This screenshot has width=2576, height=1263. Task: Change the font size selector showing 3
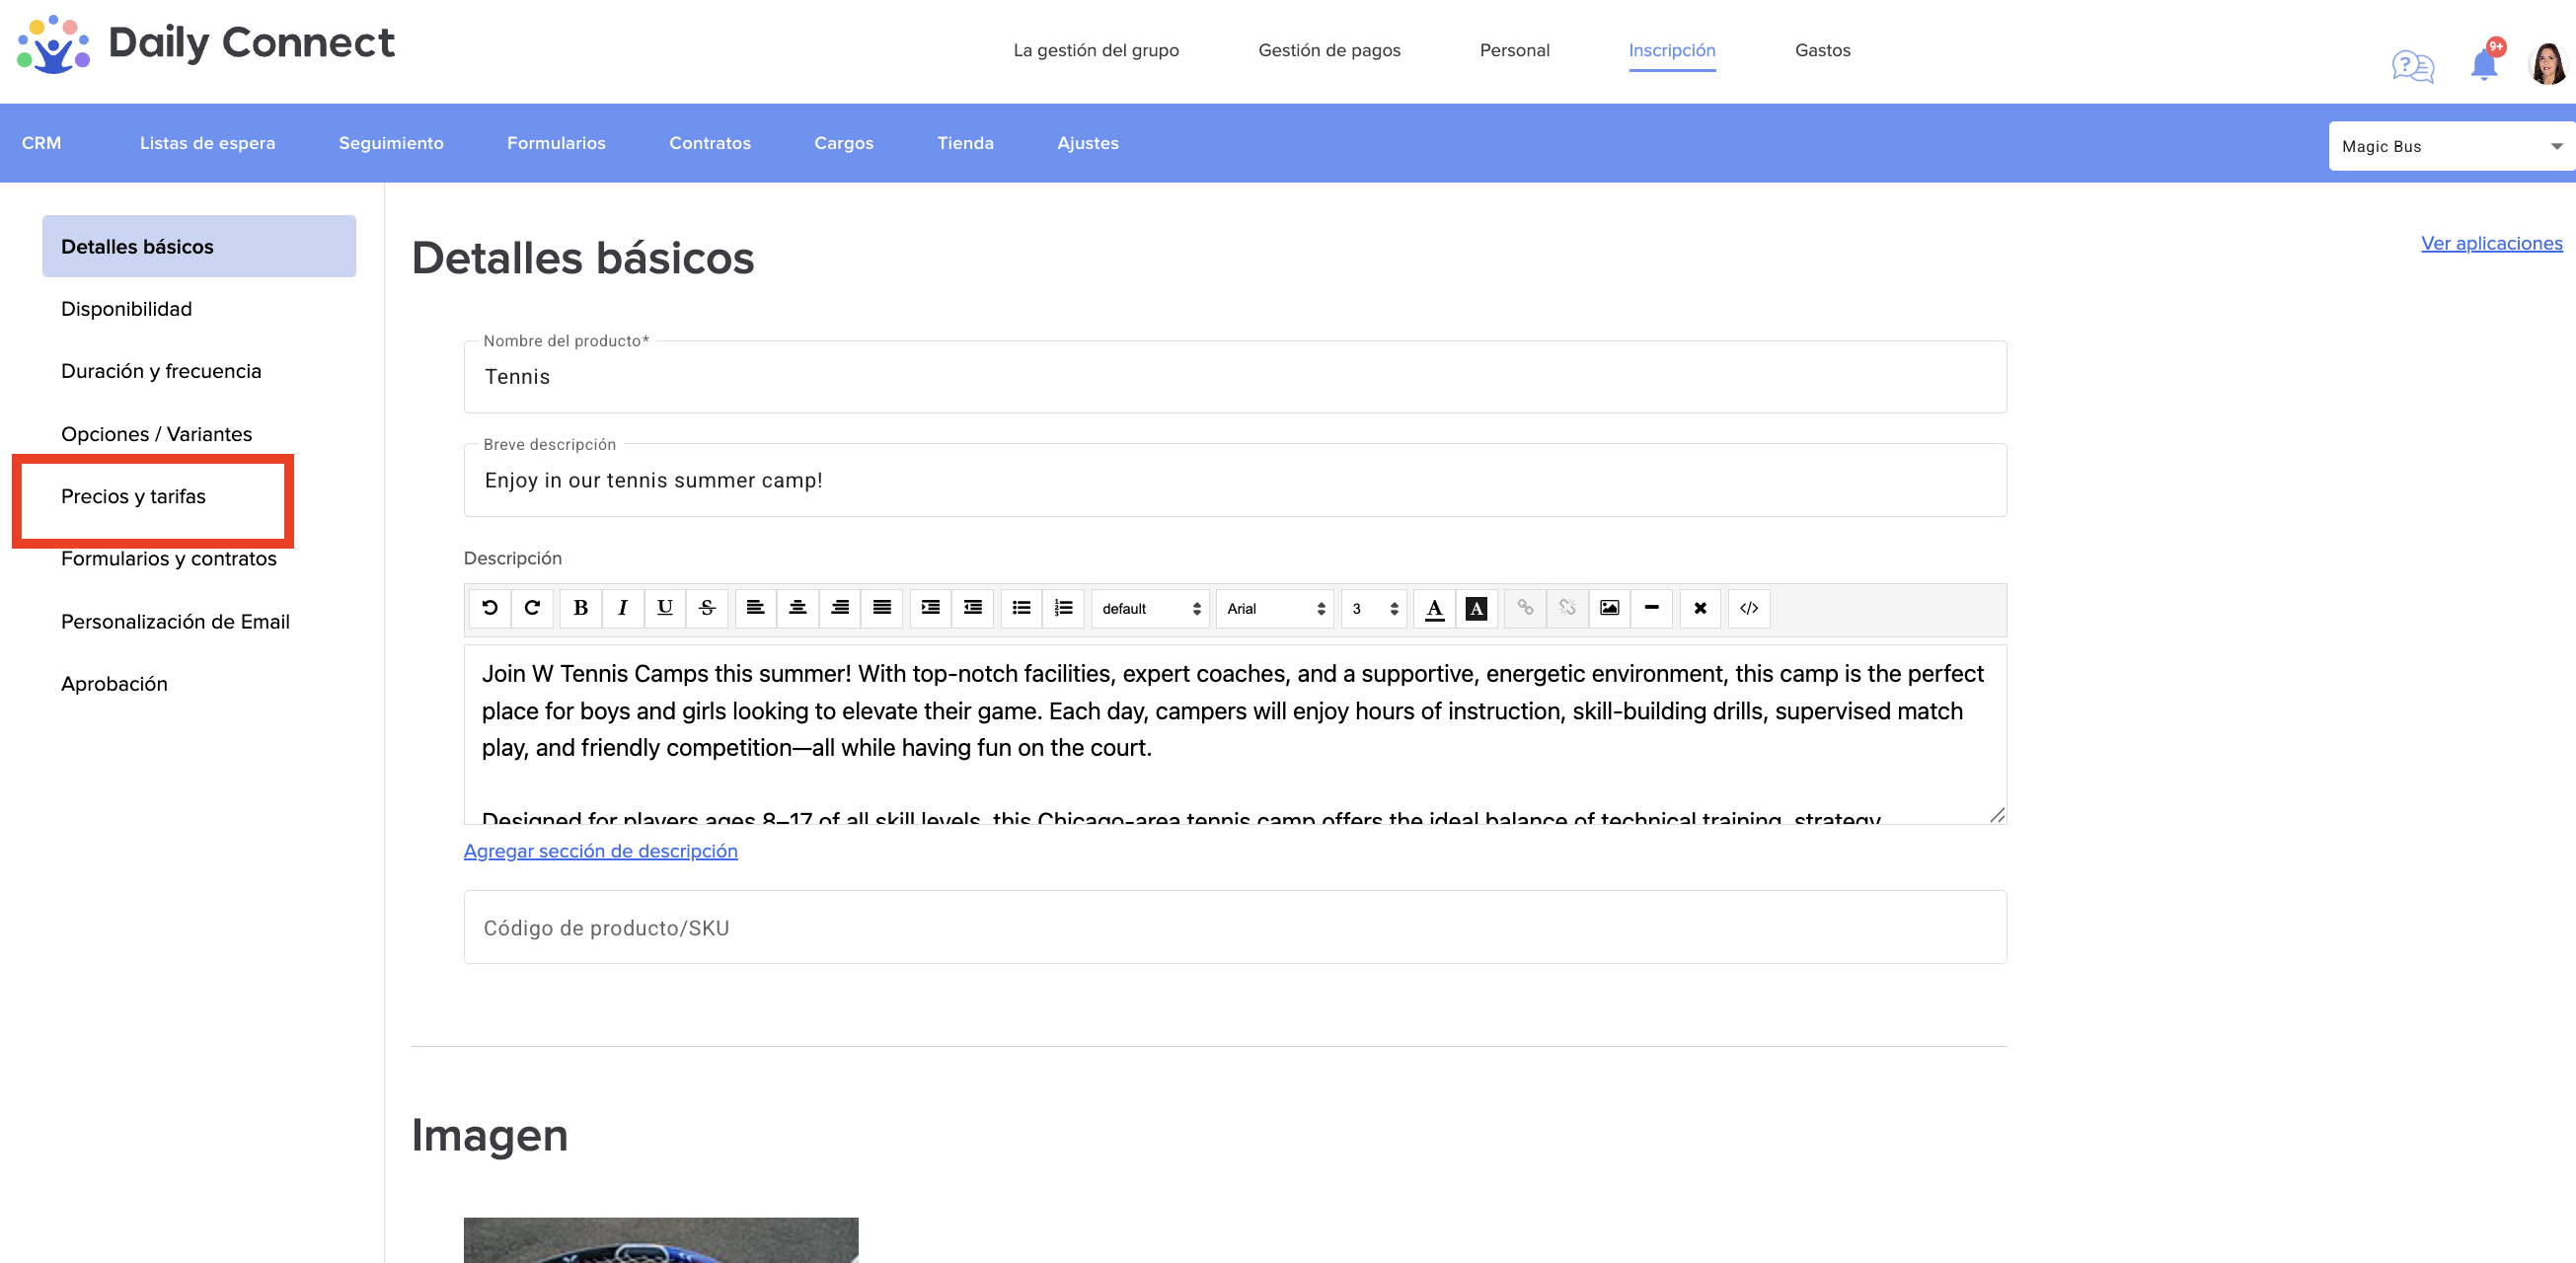tap(1374, 608)
